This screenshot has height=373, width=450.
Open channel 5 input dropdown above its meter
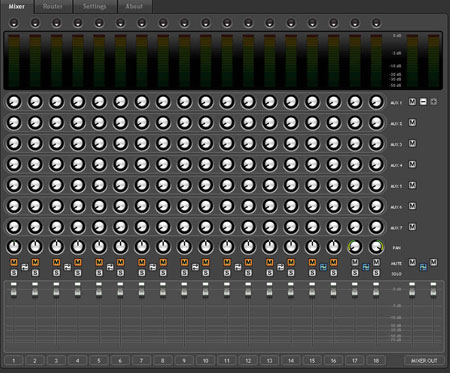[99, 23]
